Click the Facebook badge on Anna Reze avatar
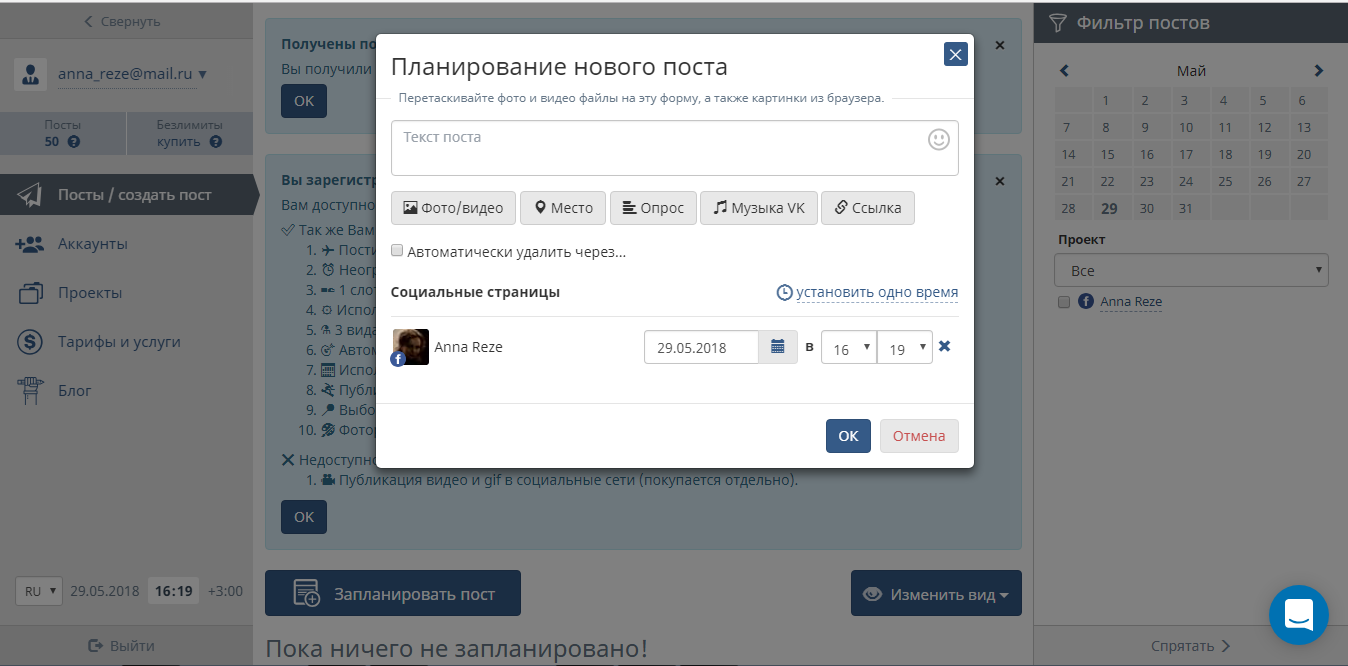 coord(399,361)
